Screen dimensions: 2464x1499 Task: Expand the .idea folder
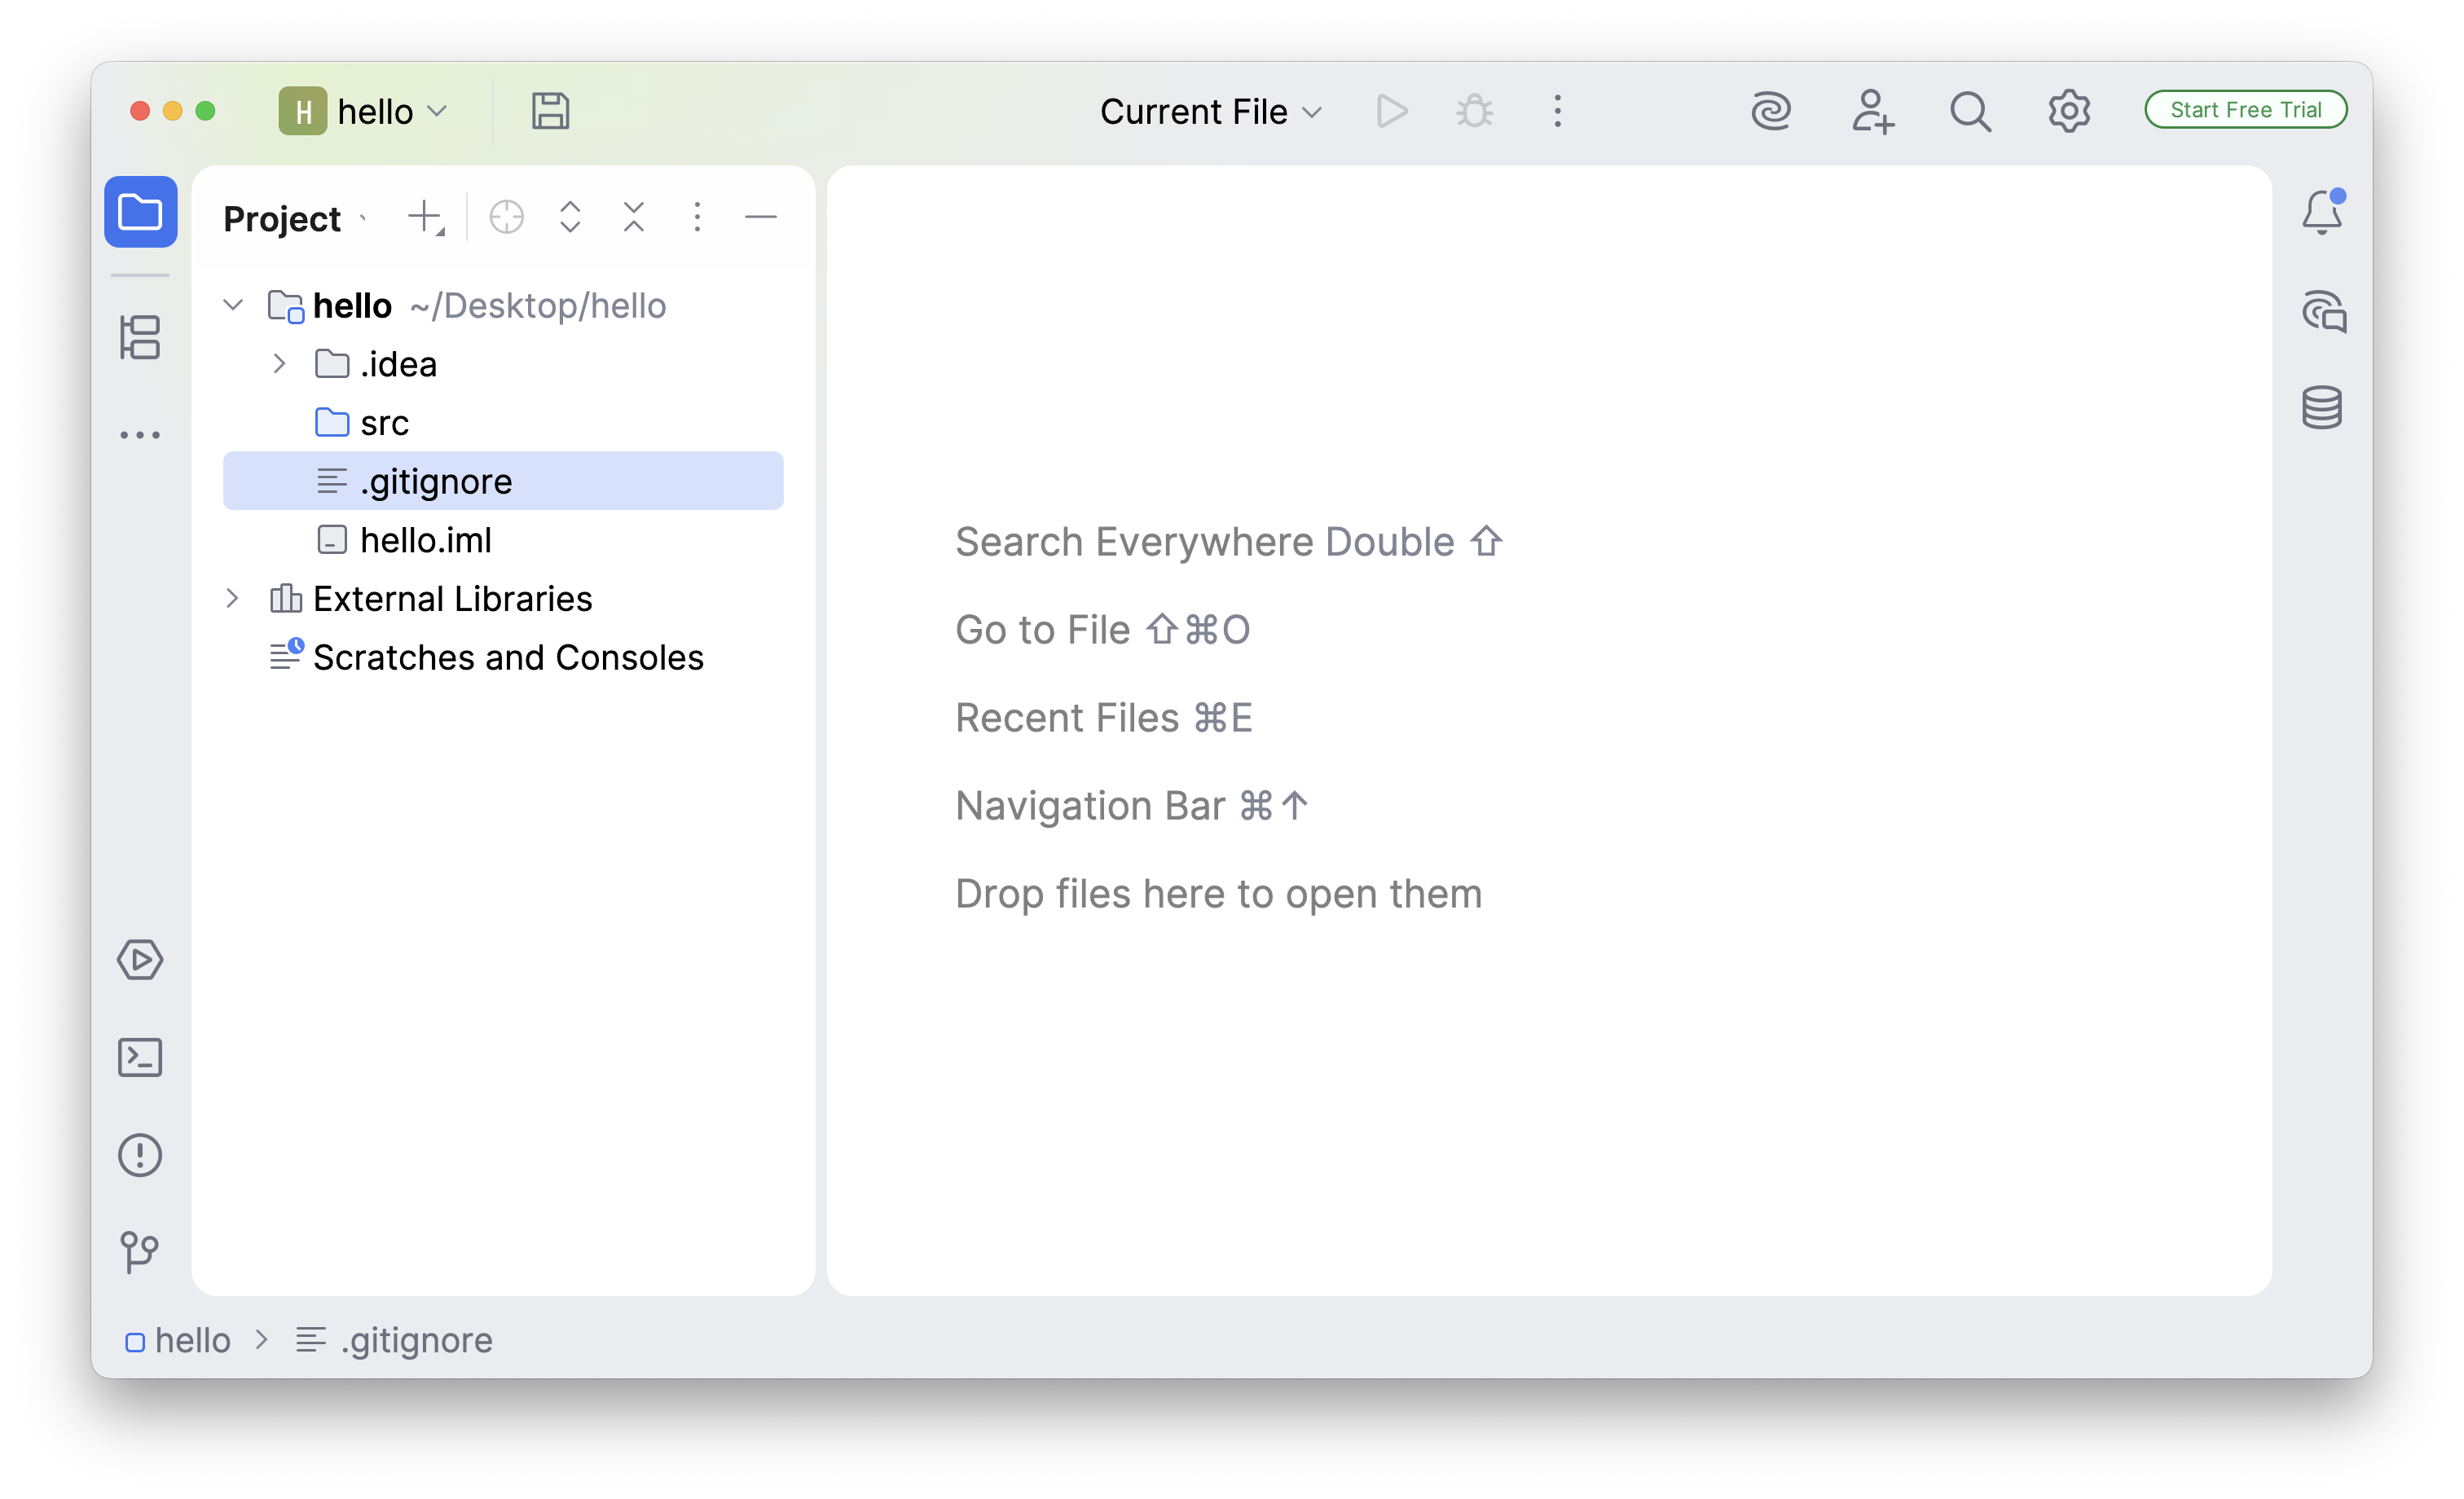(279, 364)
